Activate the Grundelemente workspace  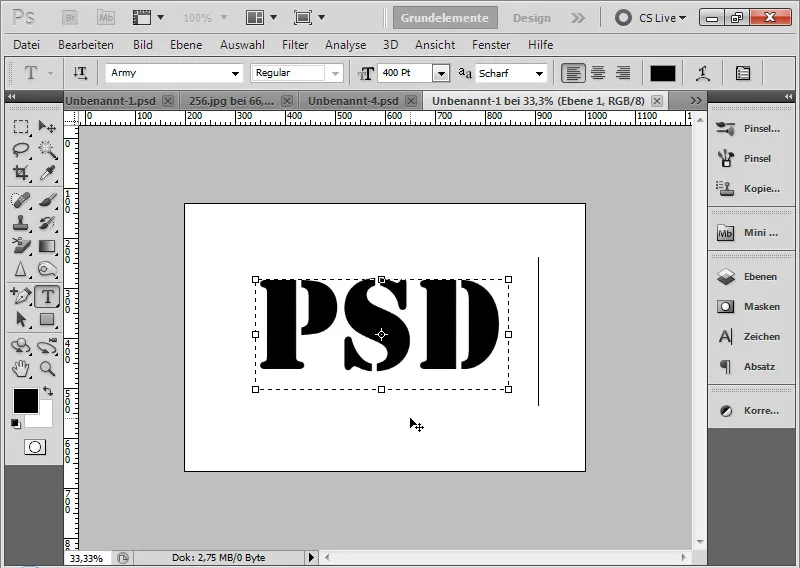[445, 18]
